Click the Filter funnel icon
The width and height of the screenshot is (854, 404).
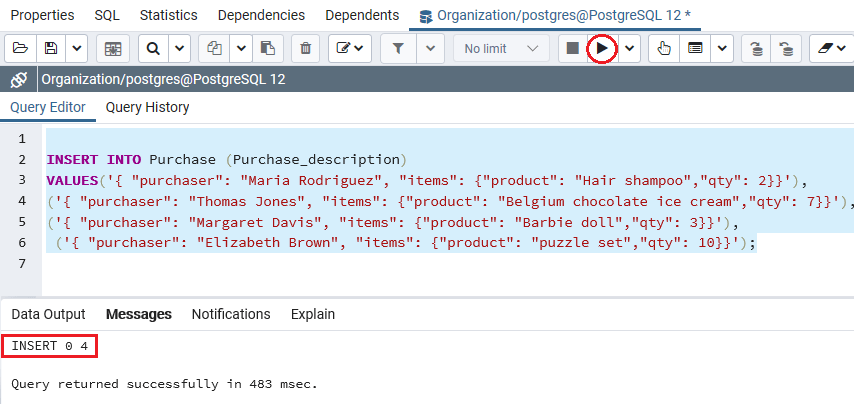click(x=397, y=48)
